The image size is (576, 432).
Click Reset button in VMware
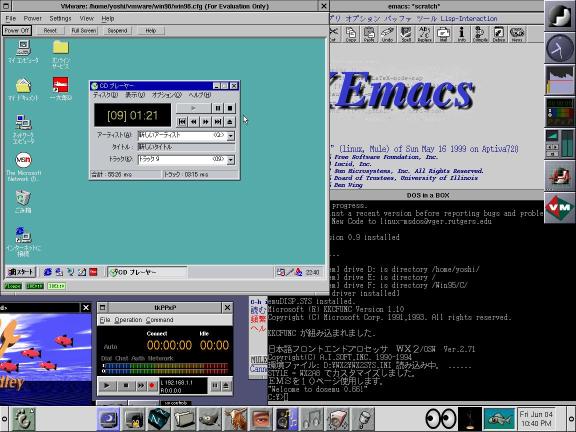[x=50, y=30]
